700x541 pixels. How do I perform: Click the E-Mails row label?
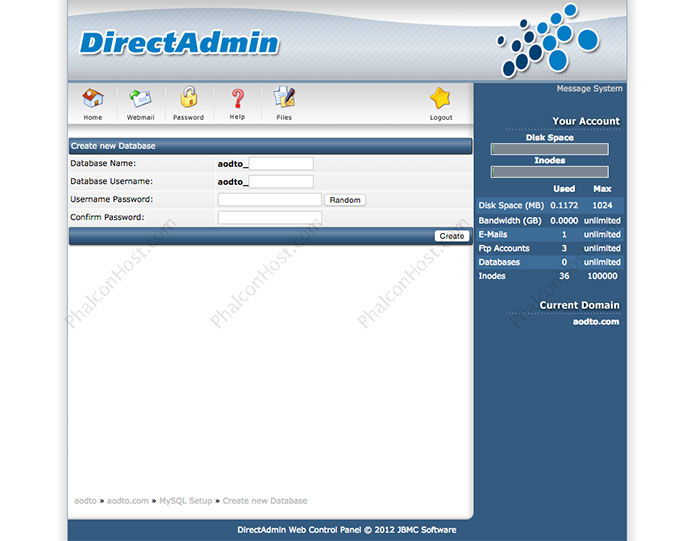click(x=493, y=234)
